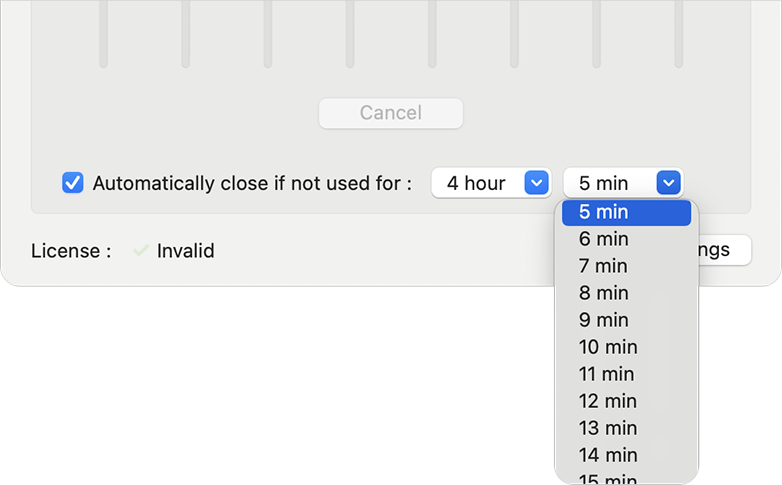
Task: Select the 12 min entry
Action: click(626, 401)
